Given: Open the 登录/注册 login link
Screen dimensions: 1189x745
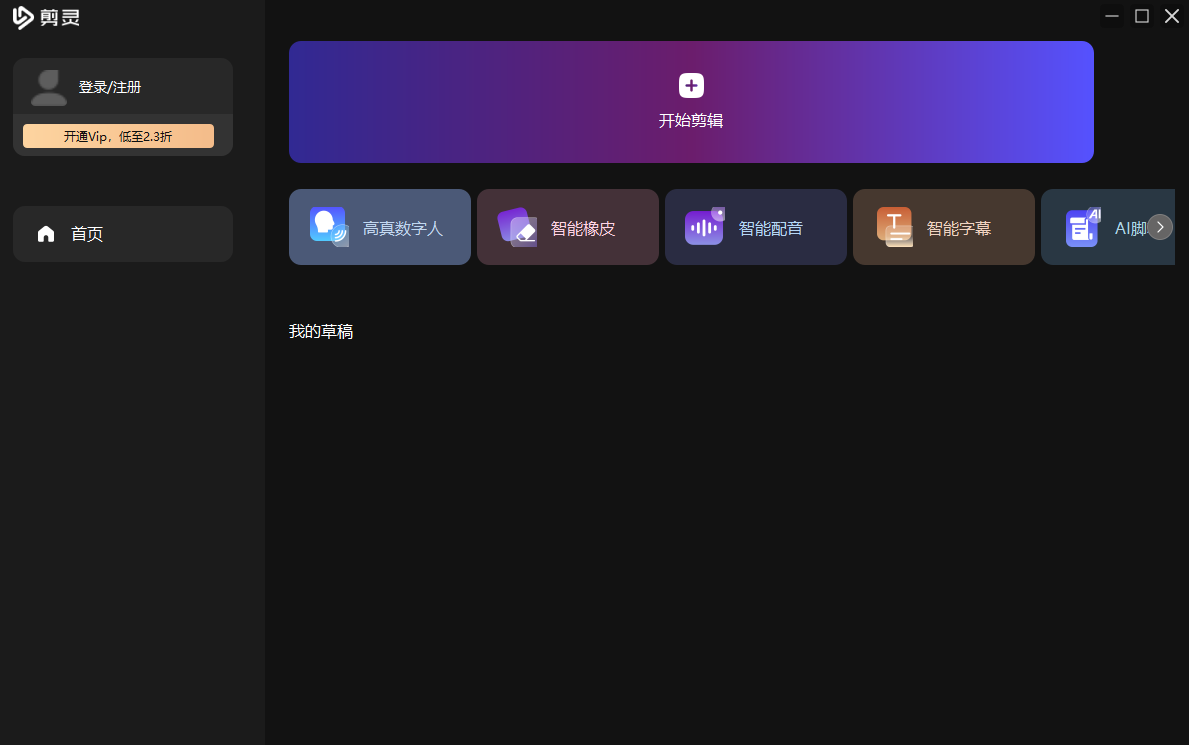Looking at the screenshot, I should tap(110, 87).
